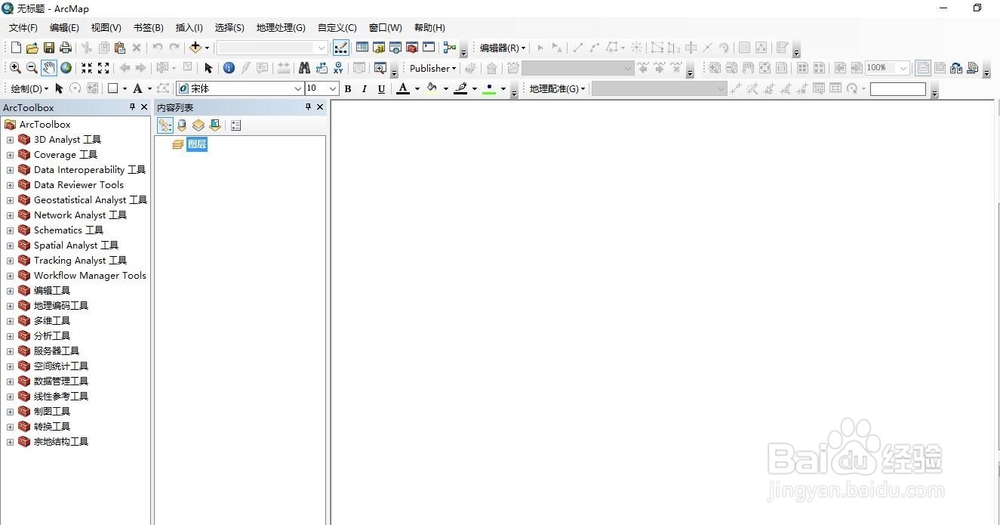Pick the font color swatch

coord(402,89)
